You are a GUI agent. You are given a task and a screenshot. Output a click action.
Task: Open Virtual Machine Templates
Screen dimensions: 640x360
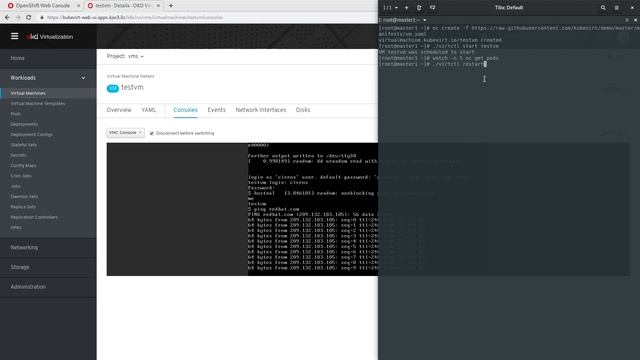pyautogui.click(x=38, y=104)
